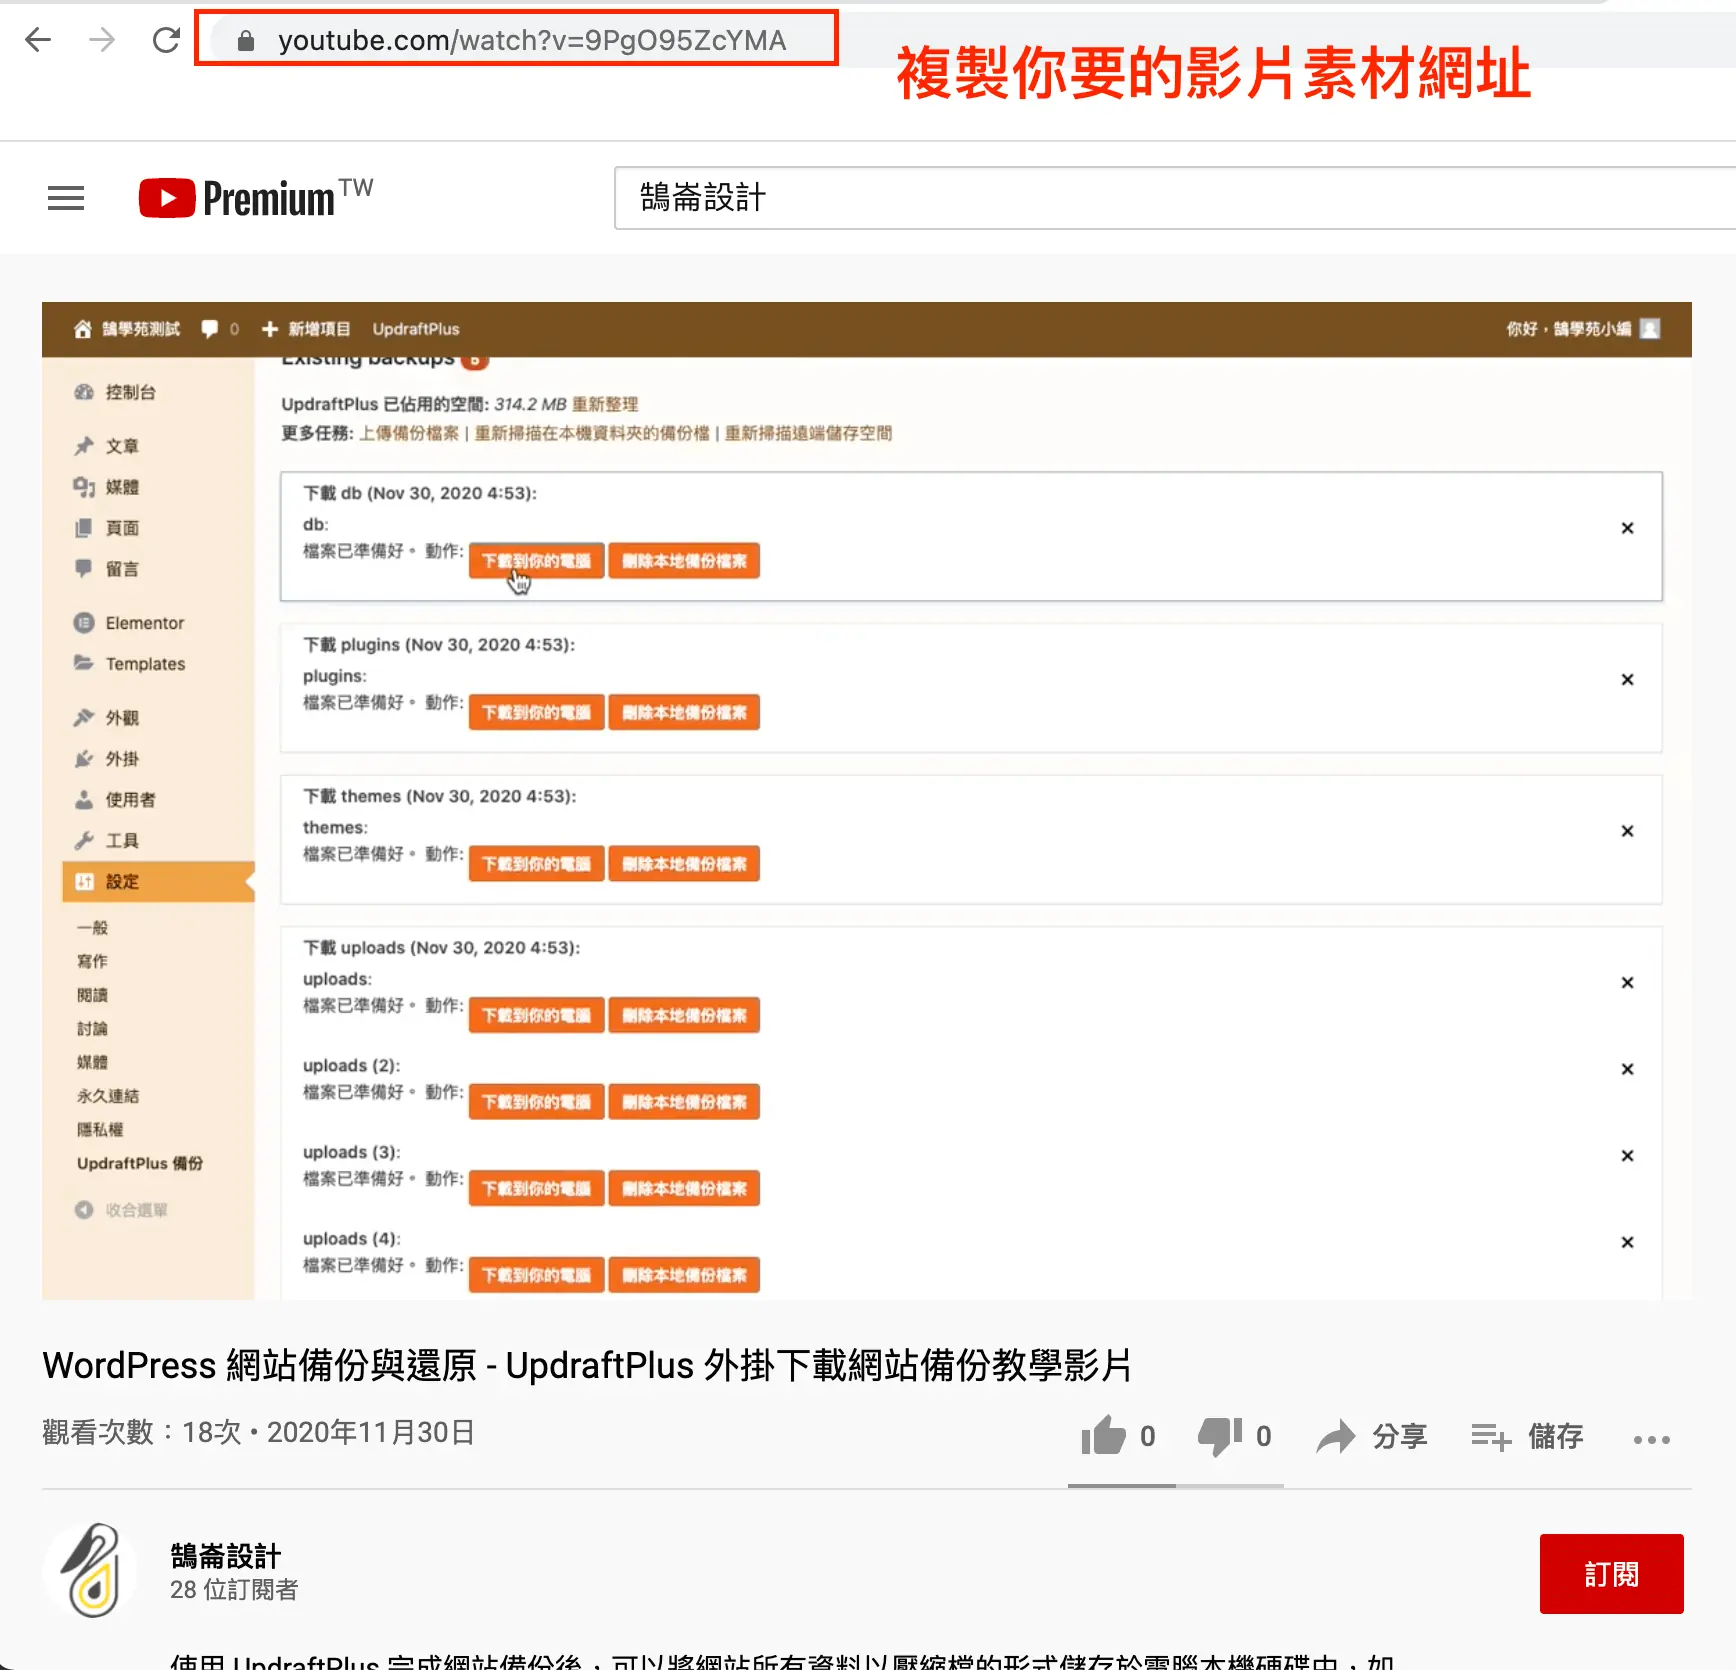Open the channel name under the video title
1736x1670 pixels.
pyautogui.click(x=226, y=1556)
